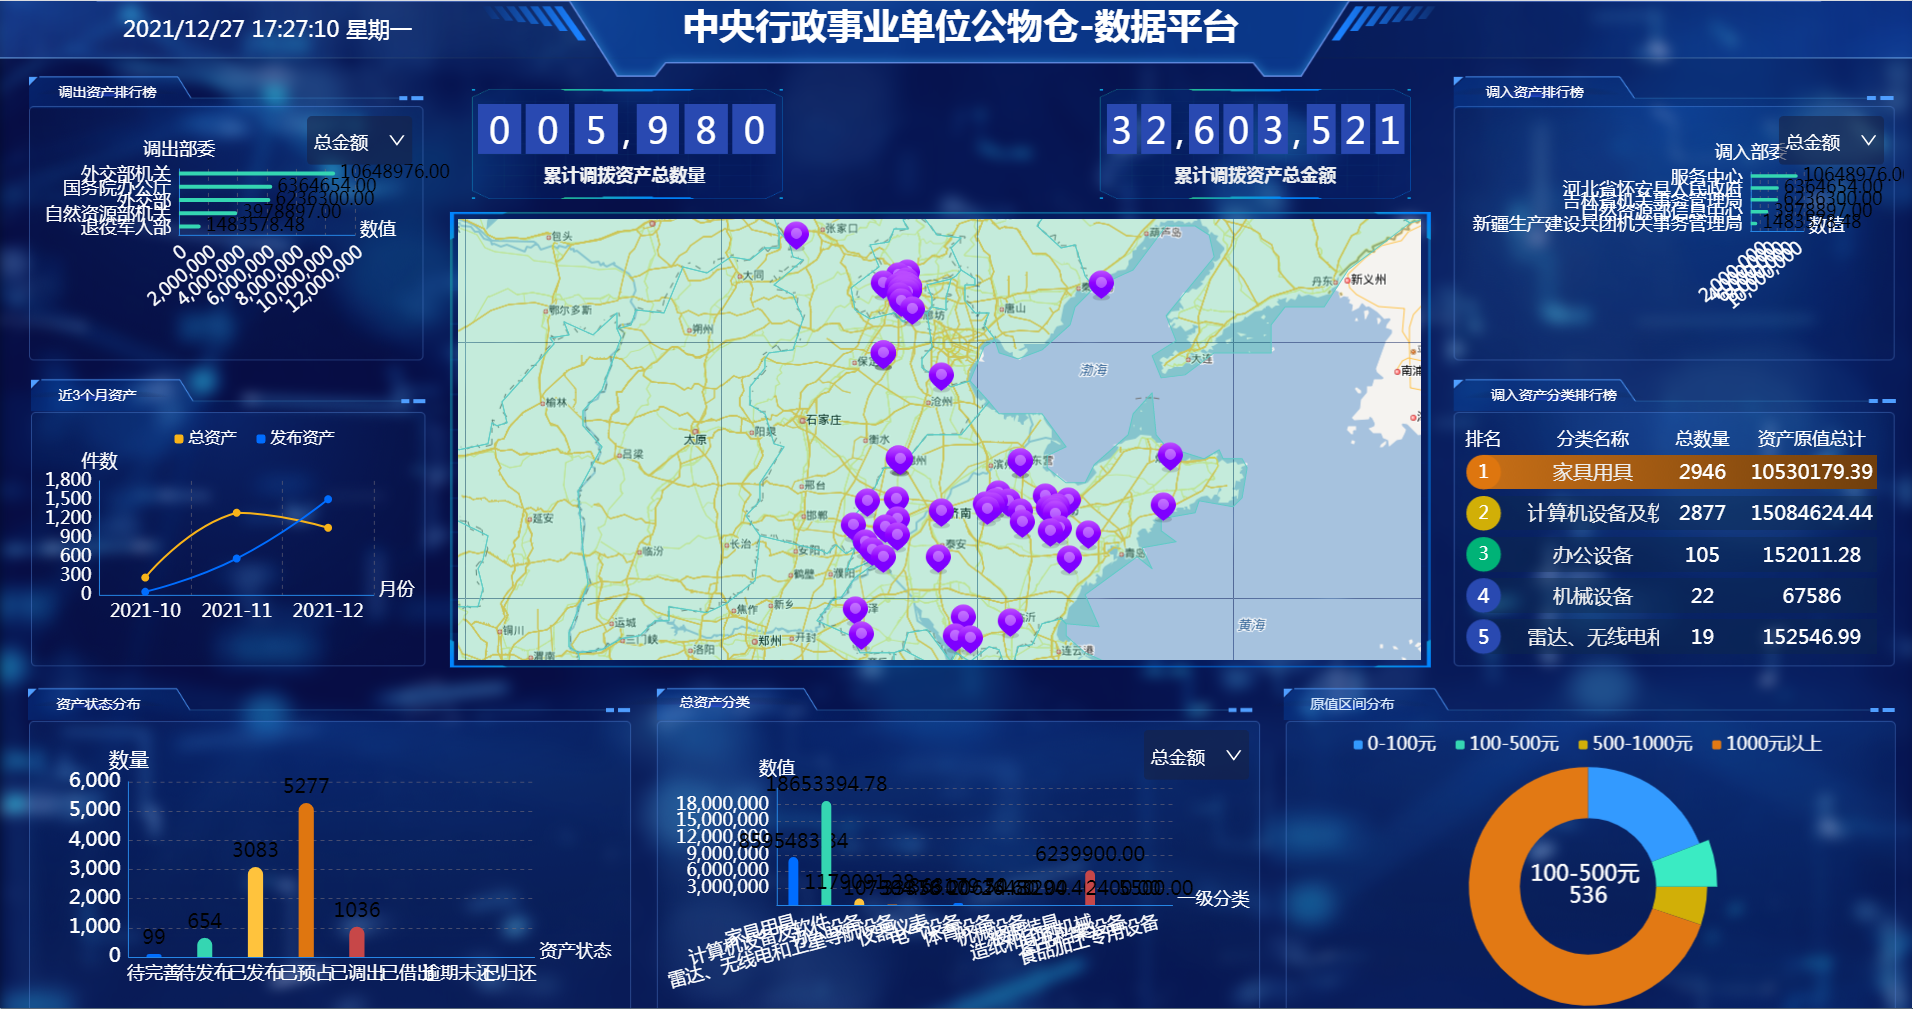Click the 办公设备 category name

pos(1592,555)
